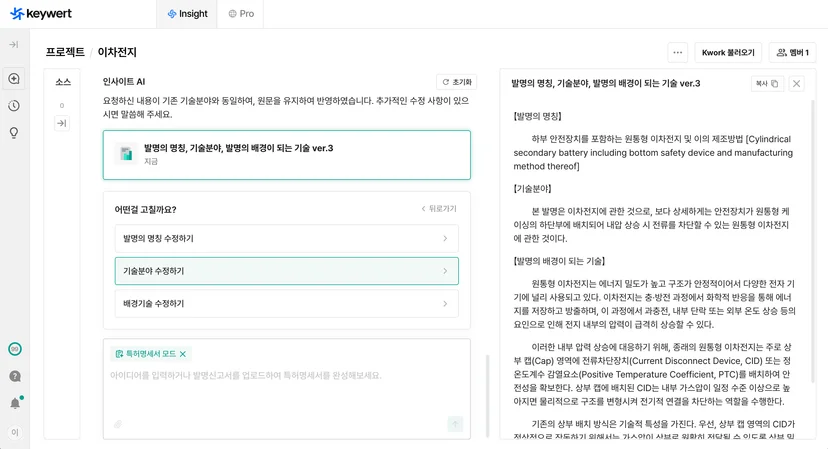
Task: Attach a file with paperclip icon
Action: [x=118, y=424]
